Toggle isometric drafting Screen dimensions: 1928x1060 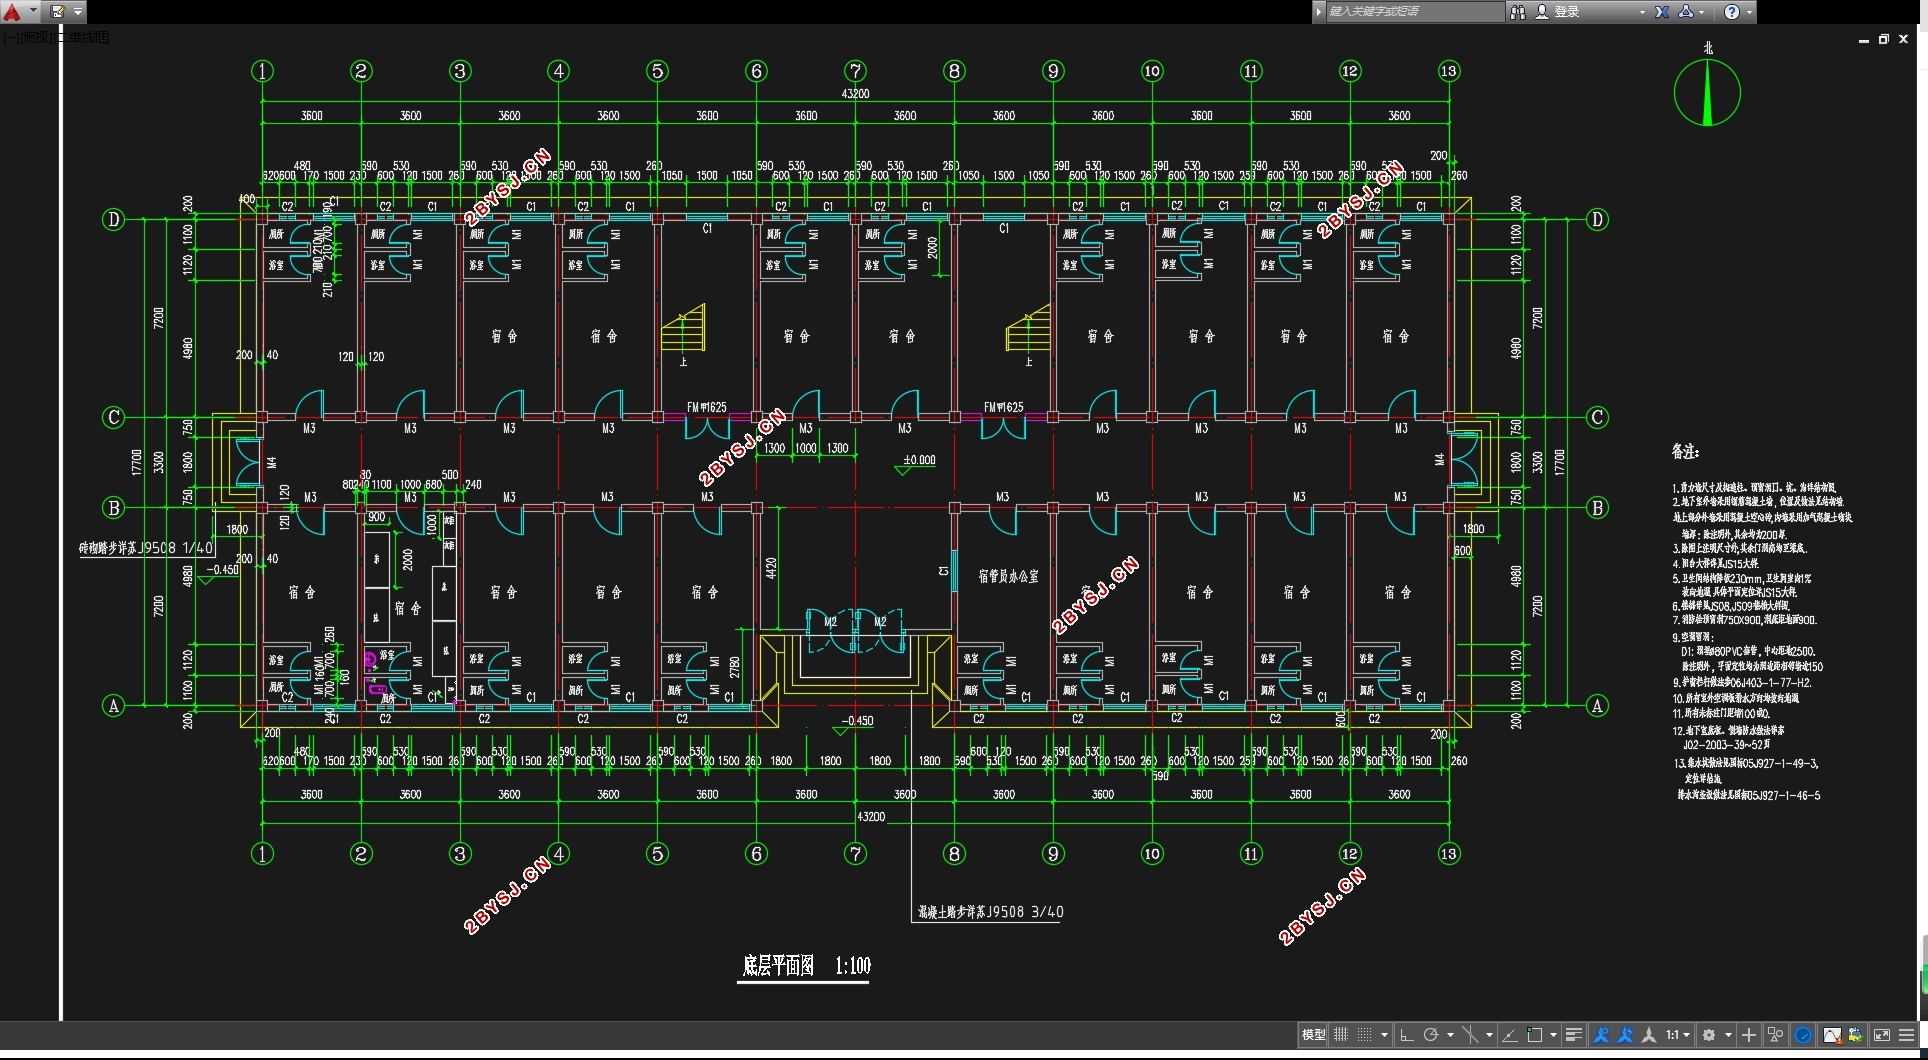pos(1470,1035)
